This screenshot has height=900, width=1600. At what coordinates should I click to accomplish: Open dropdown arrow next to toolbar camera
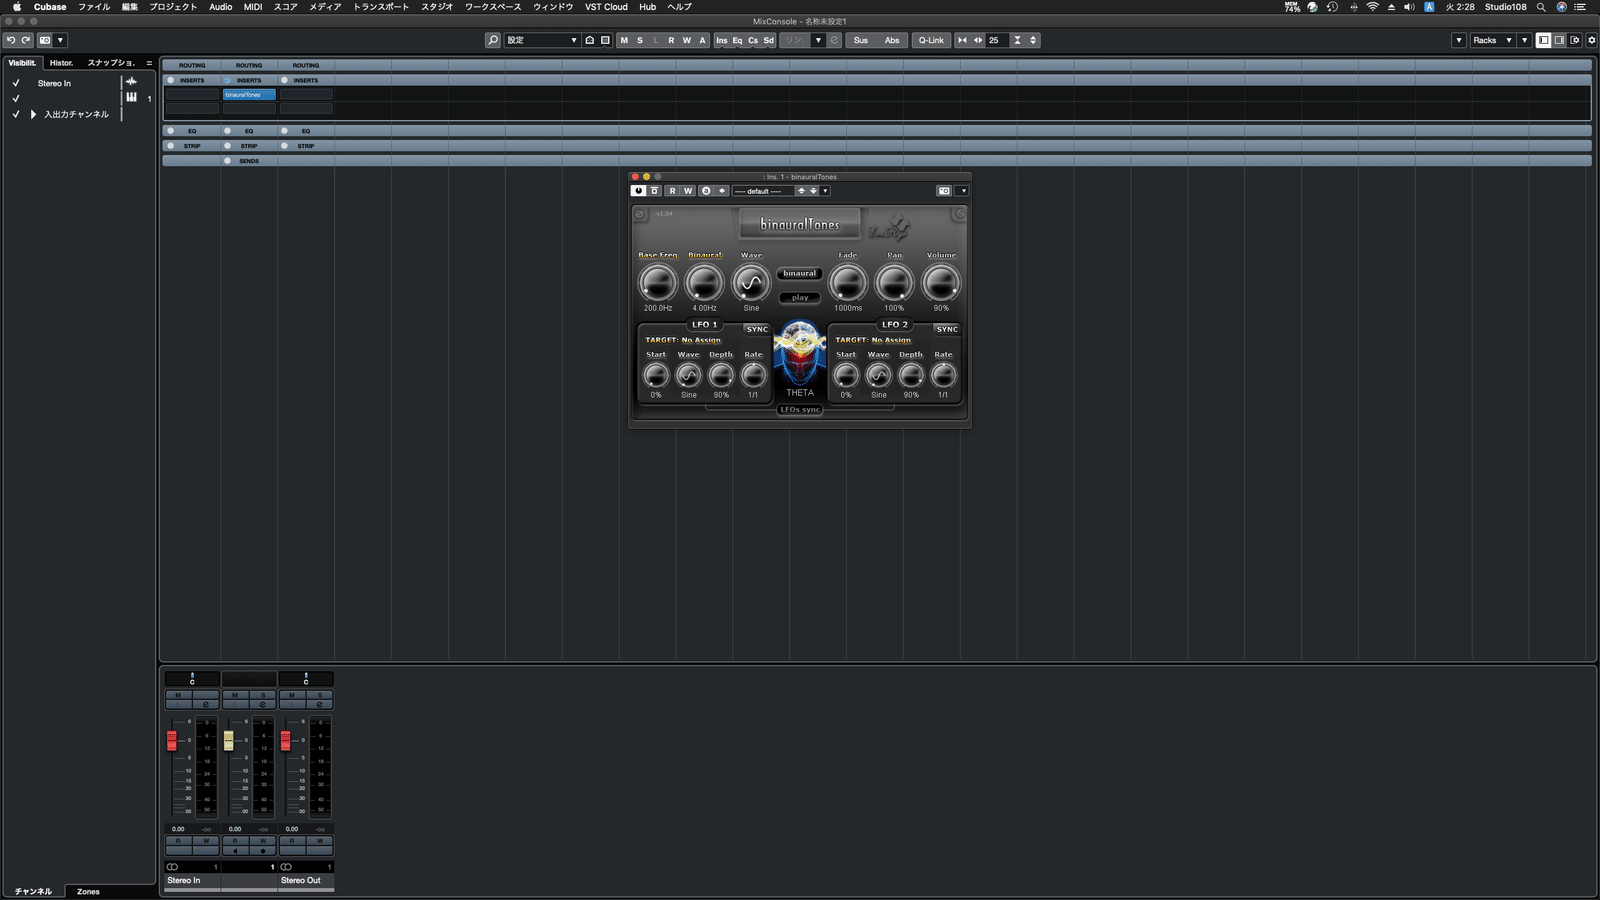(x=60, y=40)
